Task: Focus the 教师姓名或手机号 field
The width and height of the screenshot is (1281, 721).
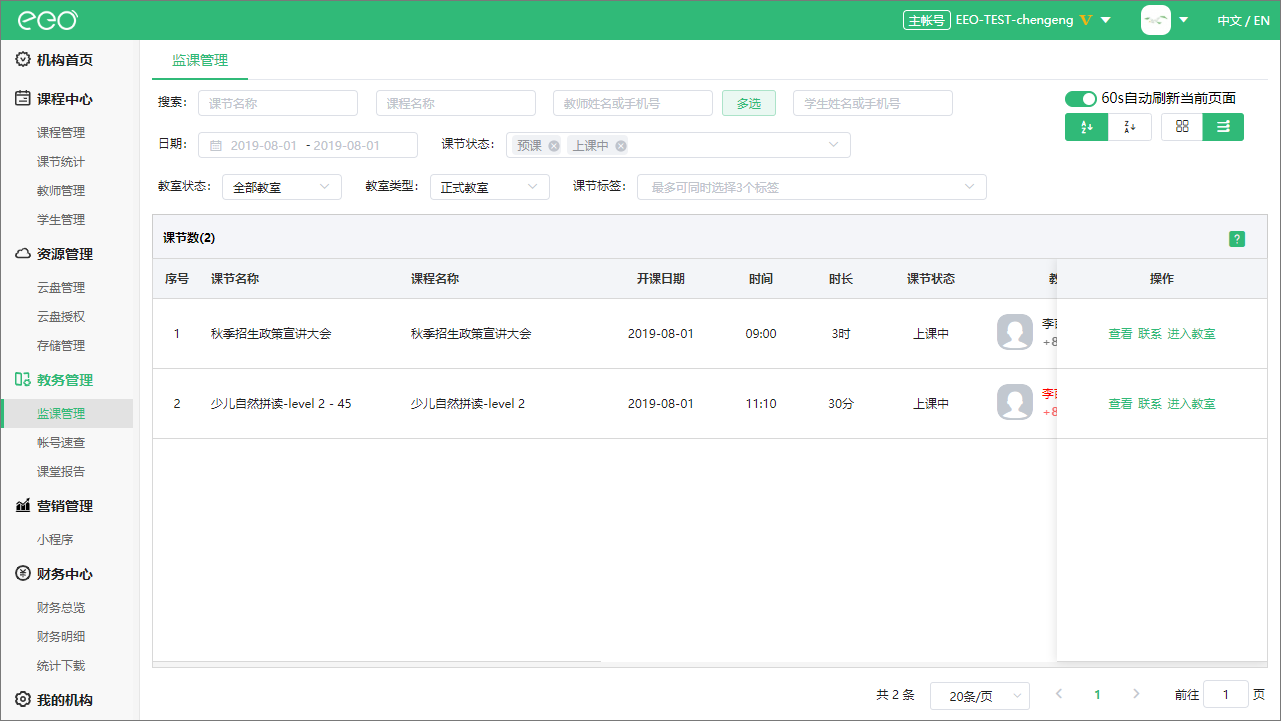Action: tap(633, 103)
